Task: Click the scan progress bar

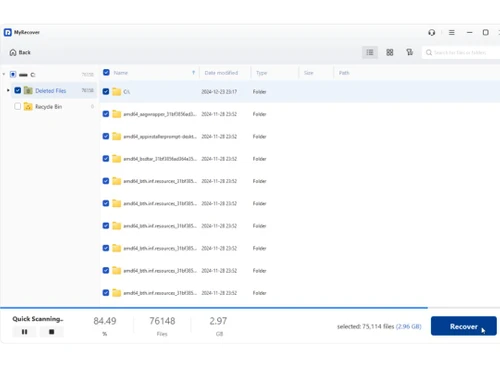Action: tap(250, 308)
